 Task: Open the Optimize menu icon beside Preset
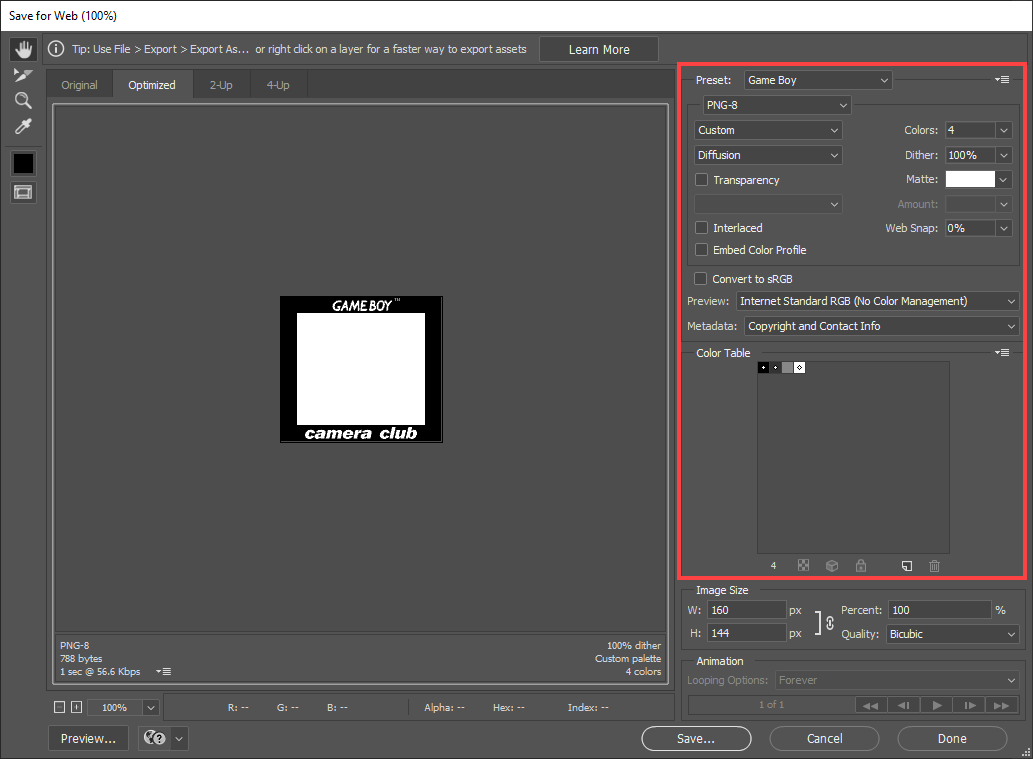pos(1002,80)
